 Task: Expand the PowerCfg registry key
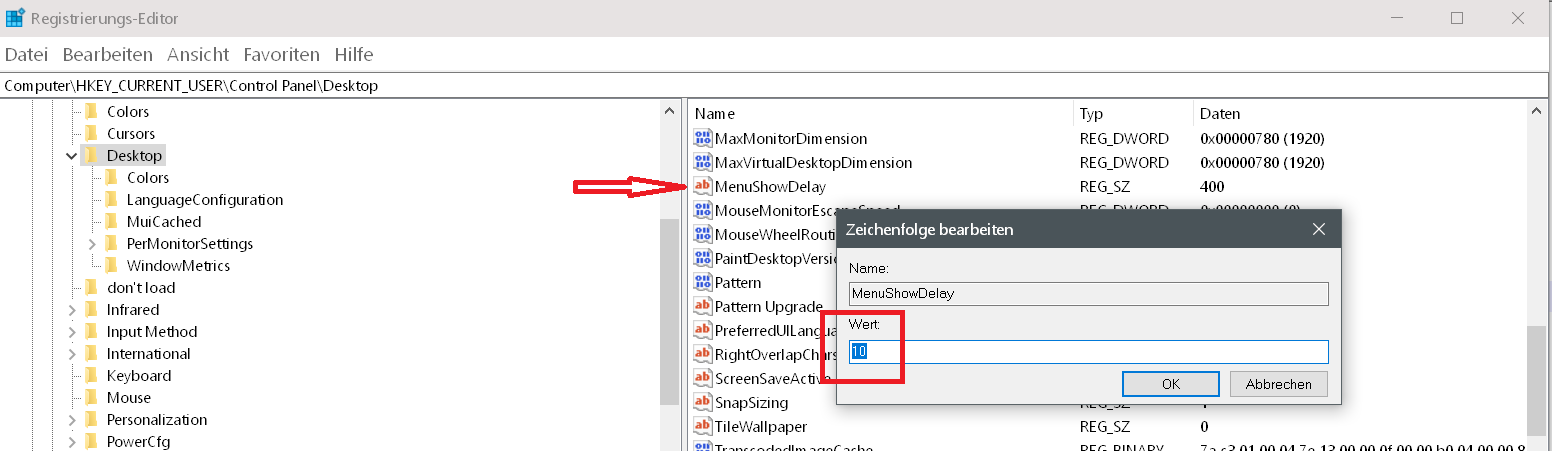[72, 442]
